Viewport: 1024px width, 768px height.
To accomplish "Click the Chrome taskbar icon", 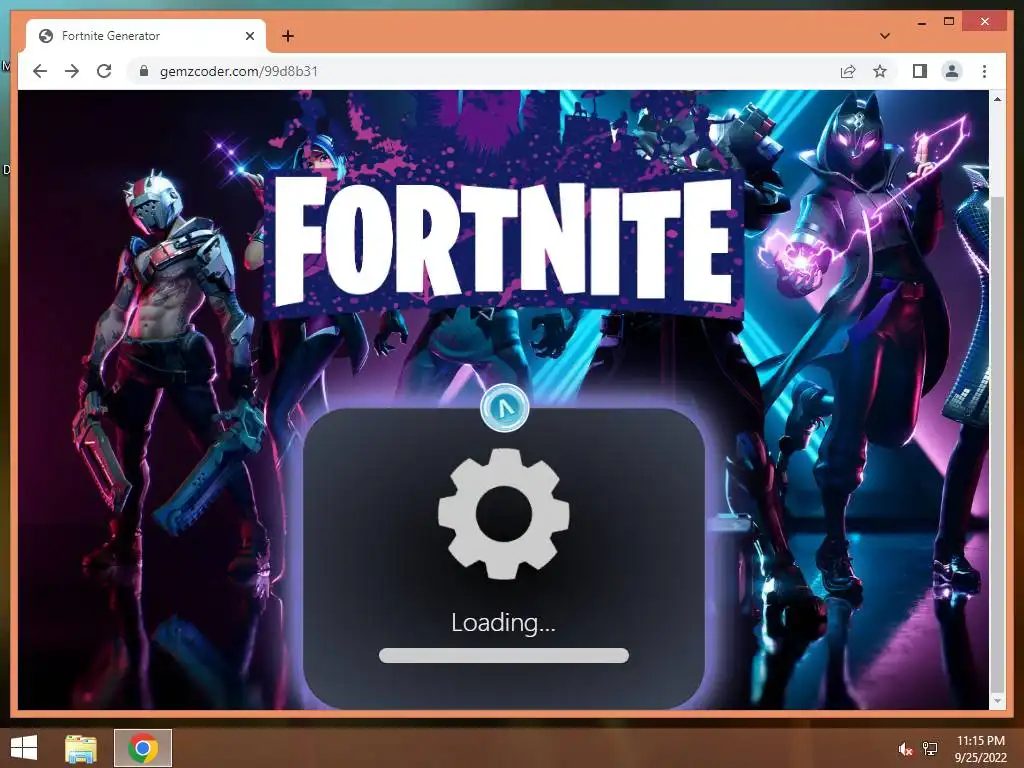I will pos(143,748).
